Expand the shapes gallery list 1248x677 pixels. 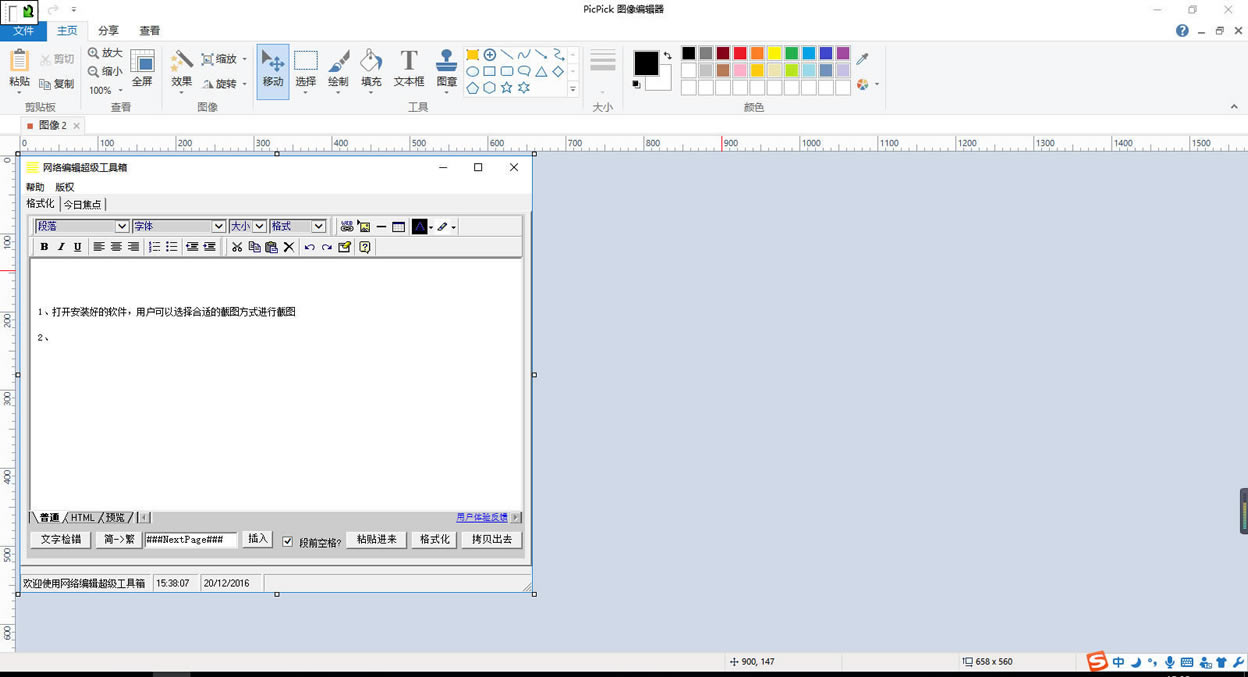[x=573, y=89]
